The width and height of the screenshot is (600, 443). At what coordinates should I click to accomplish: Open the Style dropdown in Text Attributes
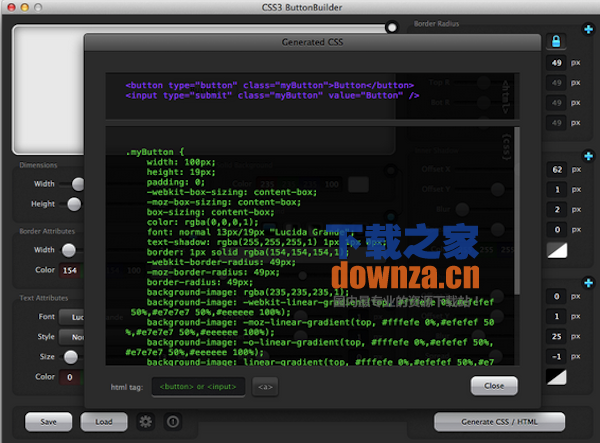pyautogui.click(x=72, y=337)
